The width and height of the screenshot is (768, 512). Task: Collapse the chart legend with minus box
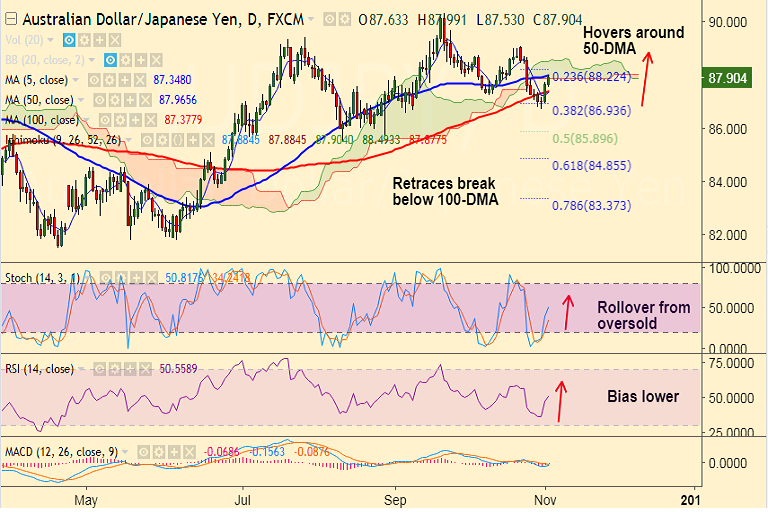click(11, 19)
